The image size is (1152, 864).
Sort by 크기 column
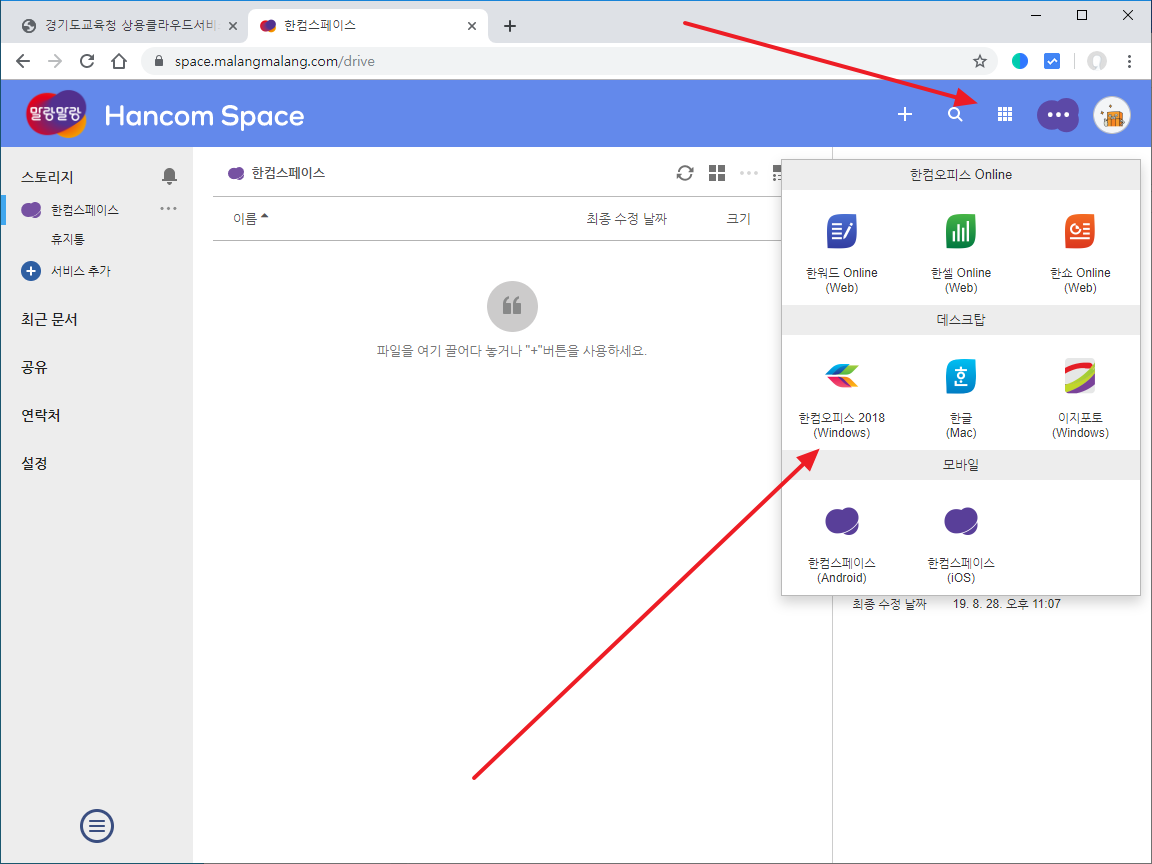(738, 219)
